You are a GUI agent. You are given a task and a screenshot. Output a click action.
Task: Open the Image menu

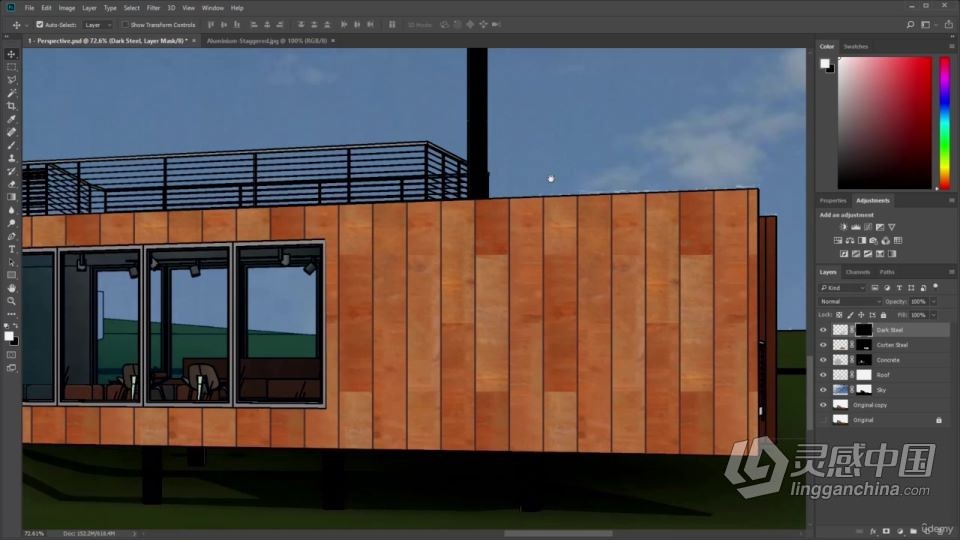(67, 8)
